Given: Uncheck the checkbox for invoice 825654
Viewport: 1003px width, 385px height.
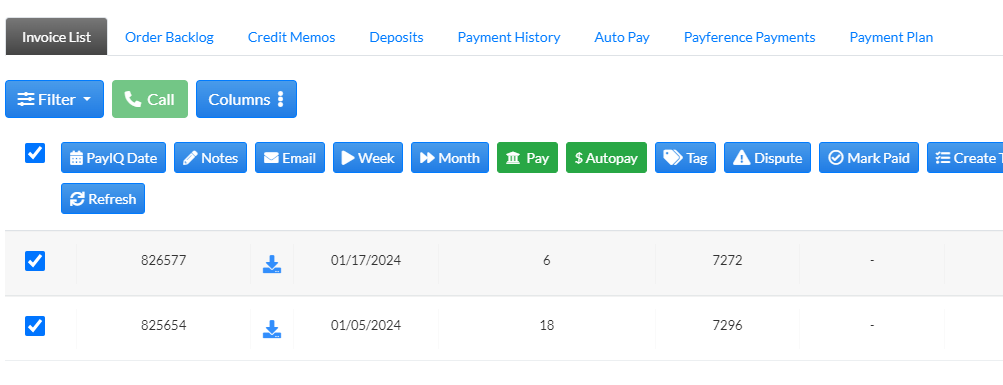Looking at the screenshot, I should pos(35,326).
